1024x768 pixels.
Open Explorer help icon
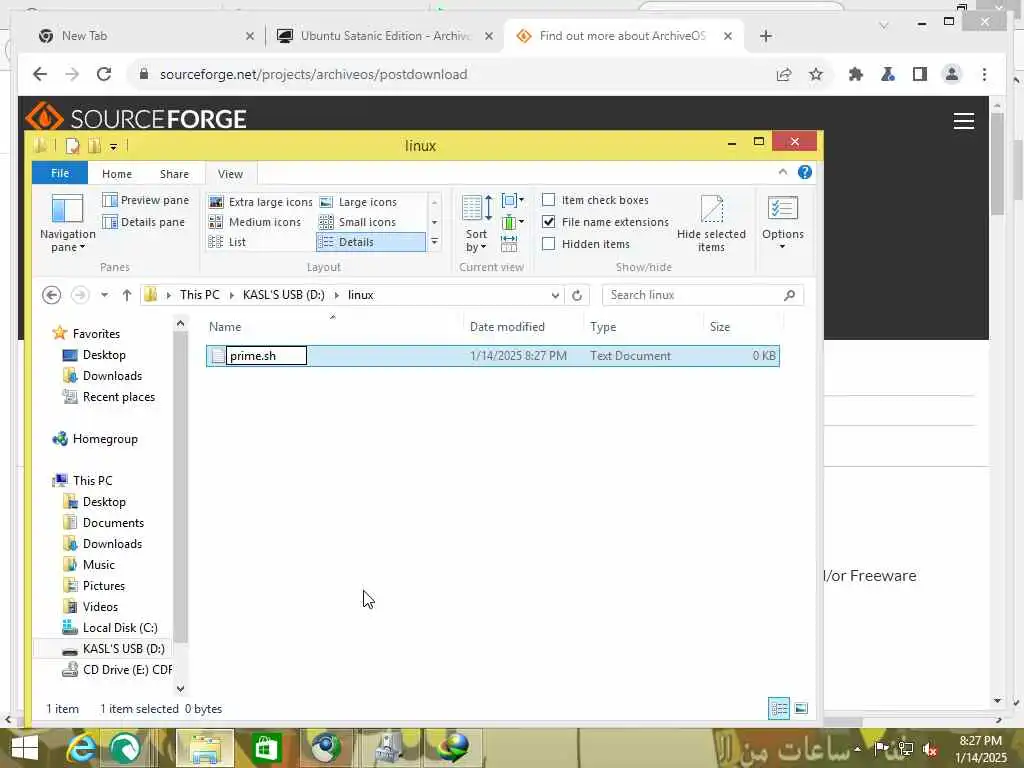pos(805,172)
